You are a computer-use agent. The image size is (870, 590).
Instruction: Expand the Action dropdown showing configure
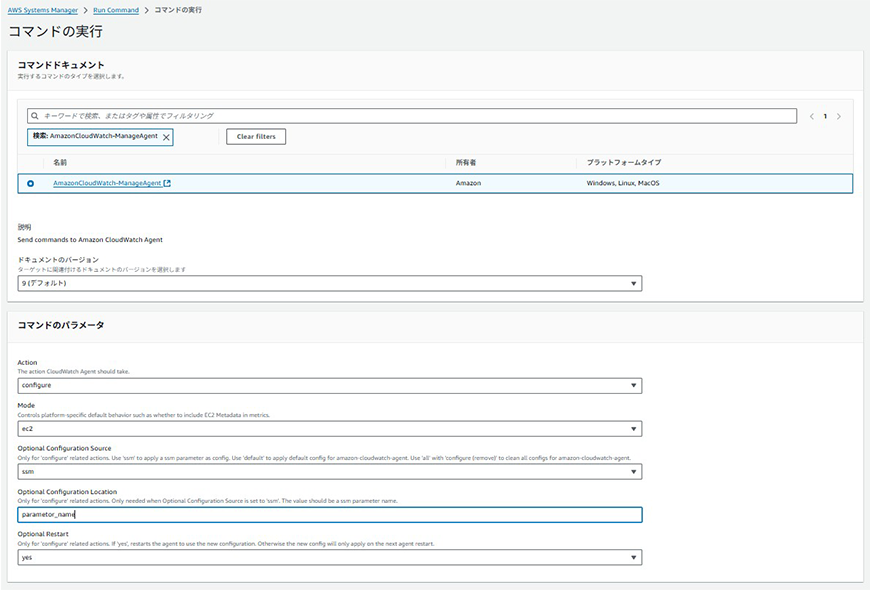tap(330, 385)
